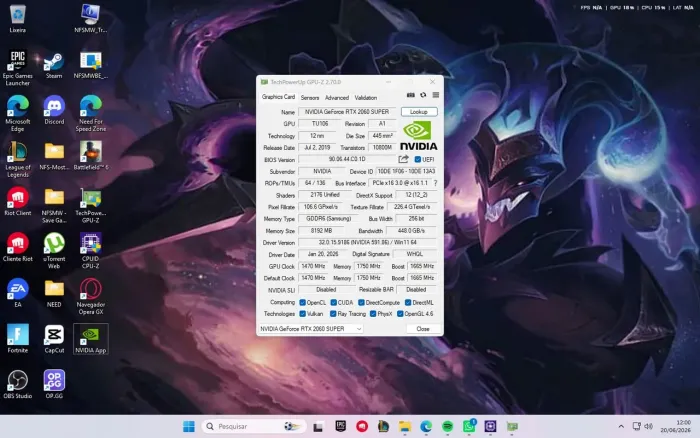This screenshot has width=700, height=438.
Task: Select the Steam desktop shortcut
Action: click(54, 65)
